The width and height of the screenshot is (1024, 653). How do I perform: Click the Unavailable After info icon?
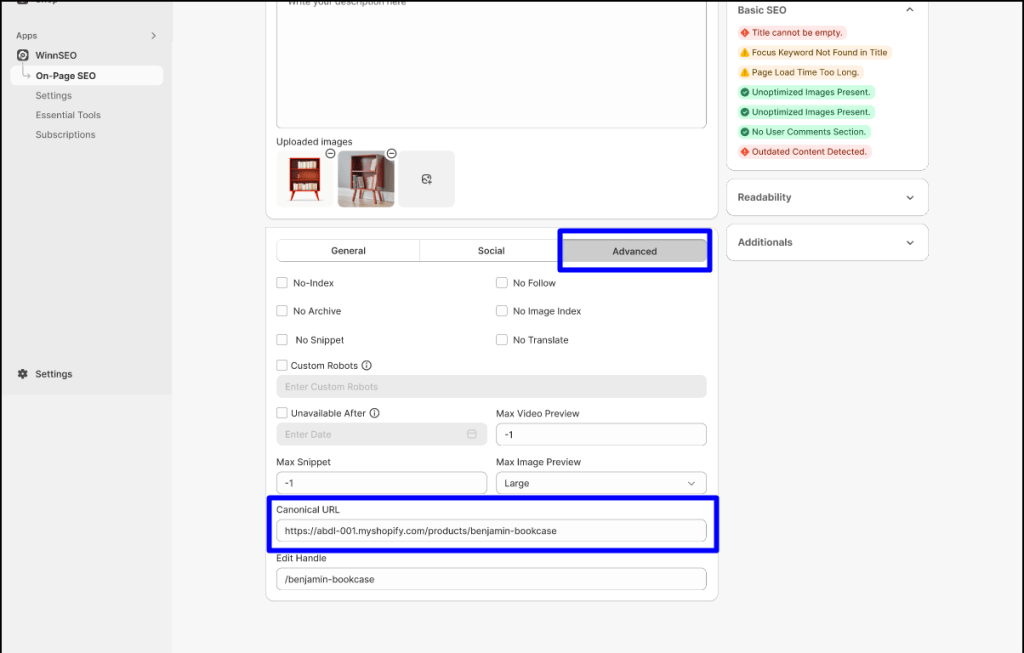click(374, 413)
